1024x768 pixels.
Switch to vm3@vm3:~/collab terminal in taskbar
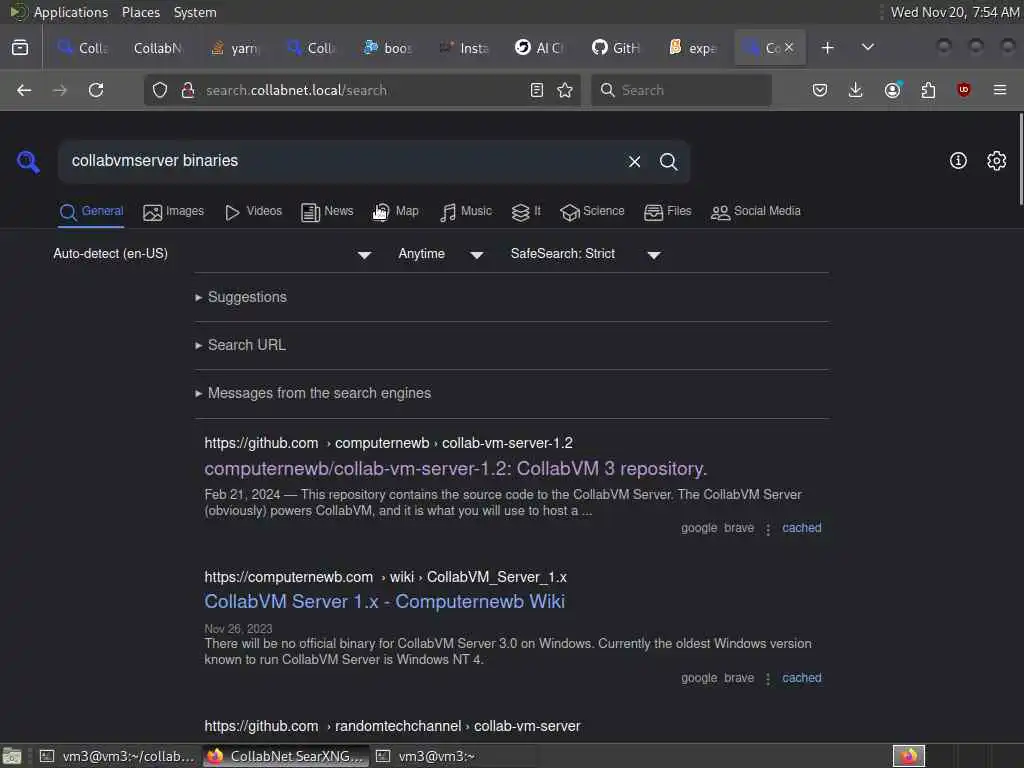(118, 756)
